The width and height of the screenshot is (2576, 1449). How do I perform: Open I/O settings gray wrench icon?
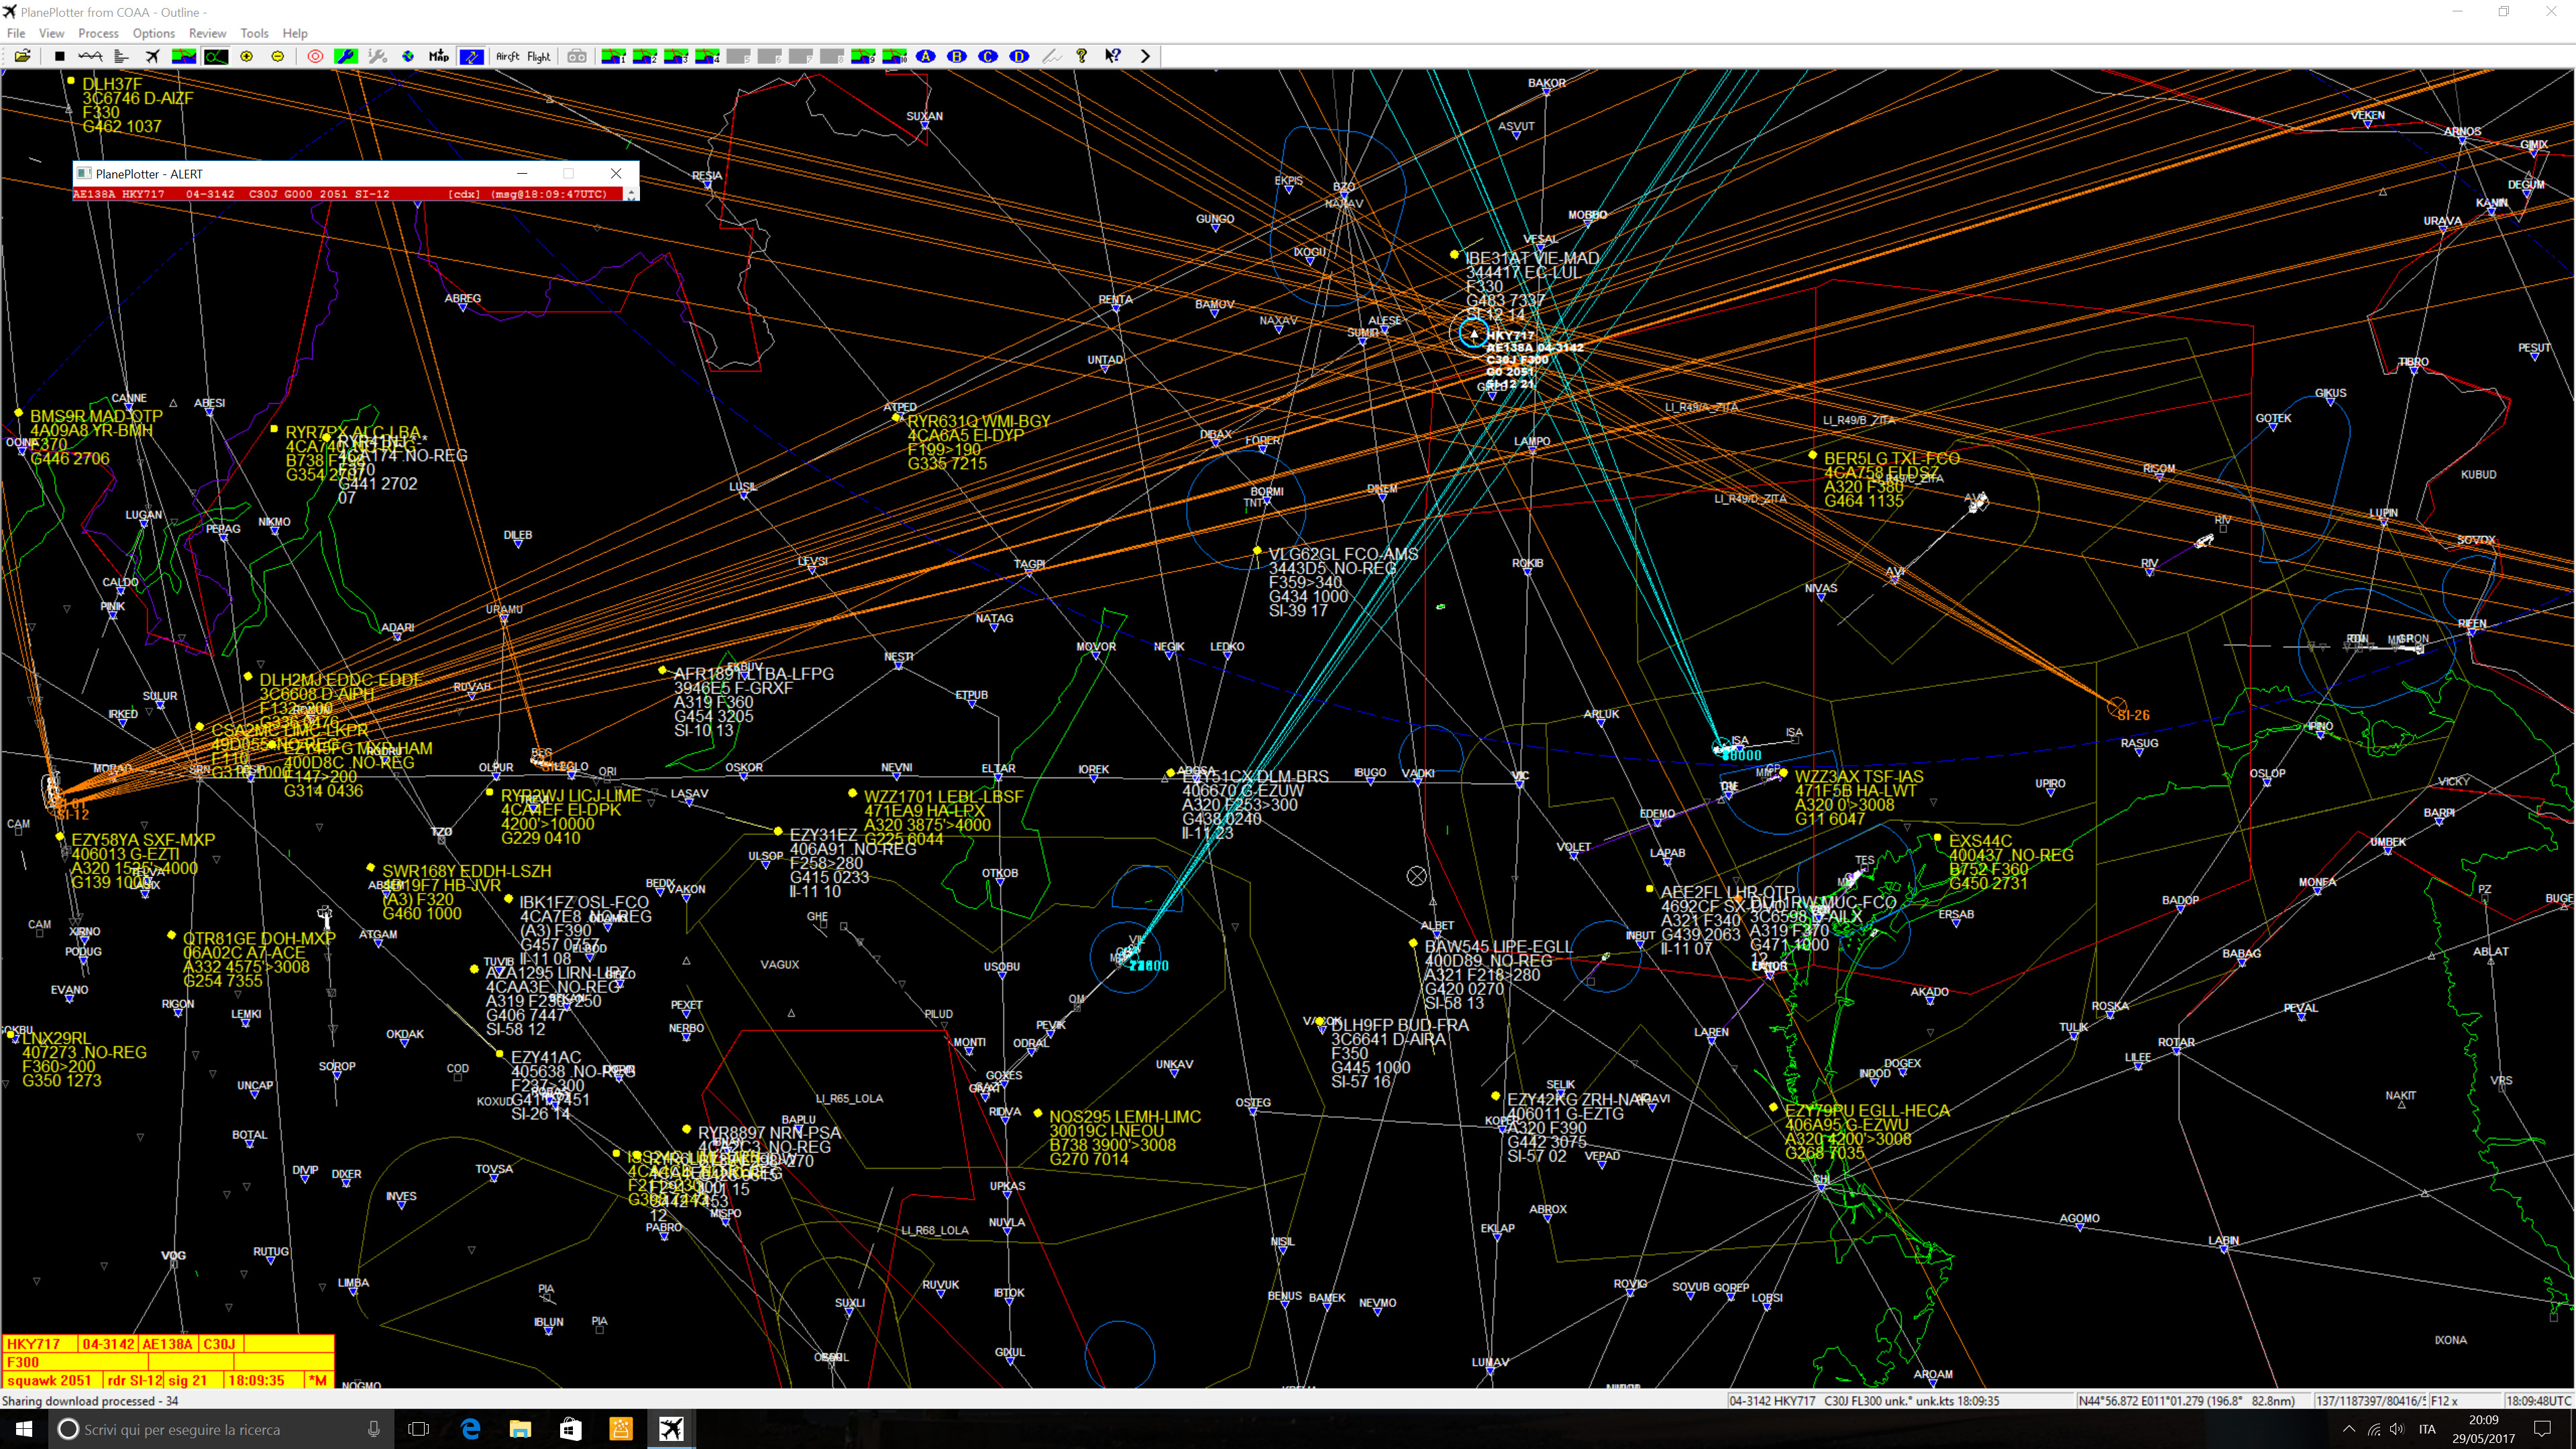[377, 56]
